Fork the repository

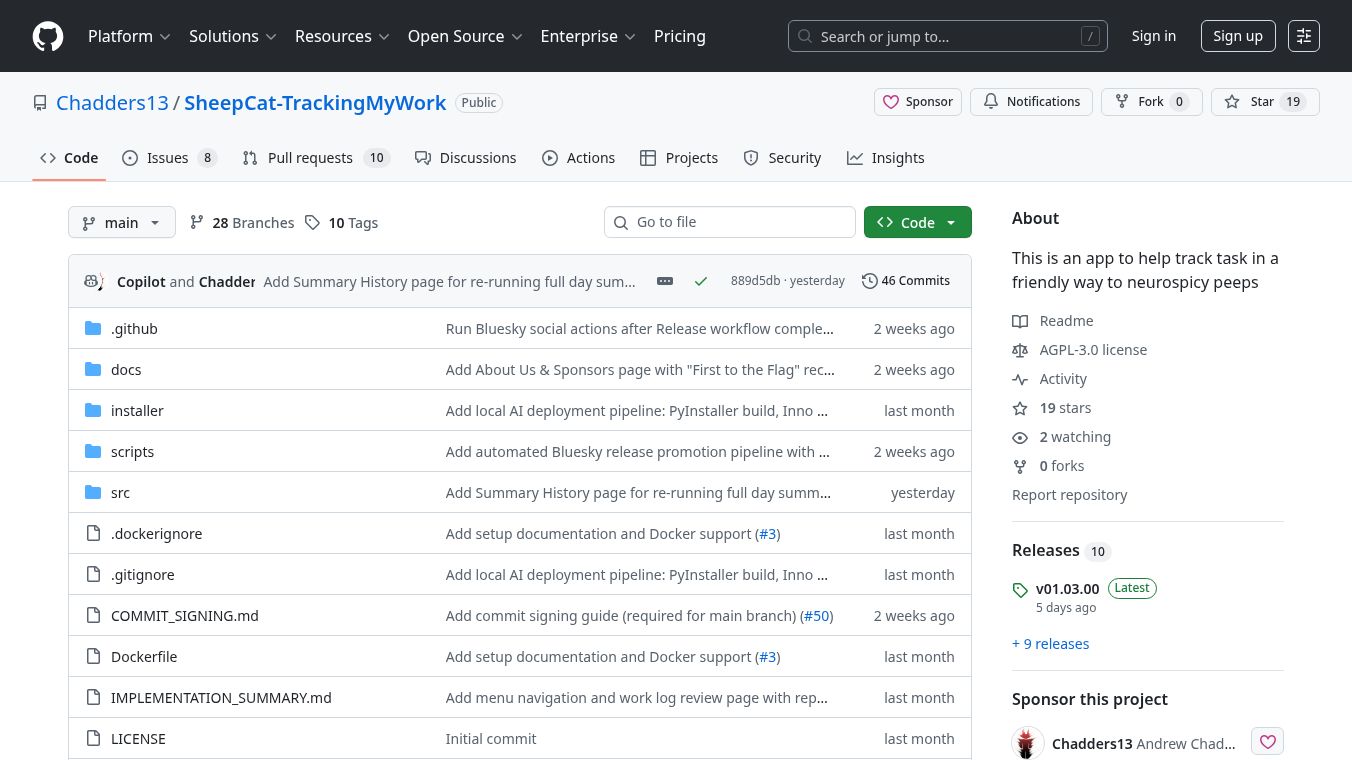(1150, 102)
